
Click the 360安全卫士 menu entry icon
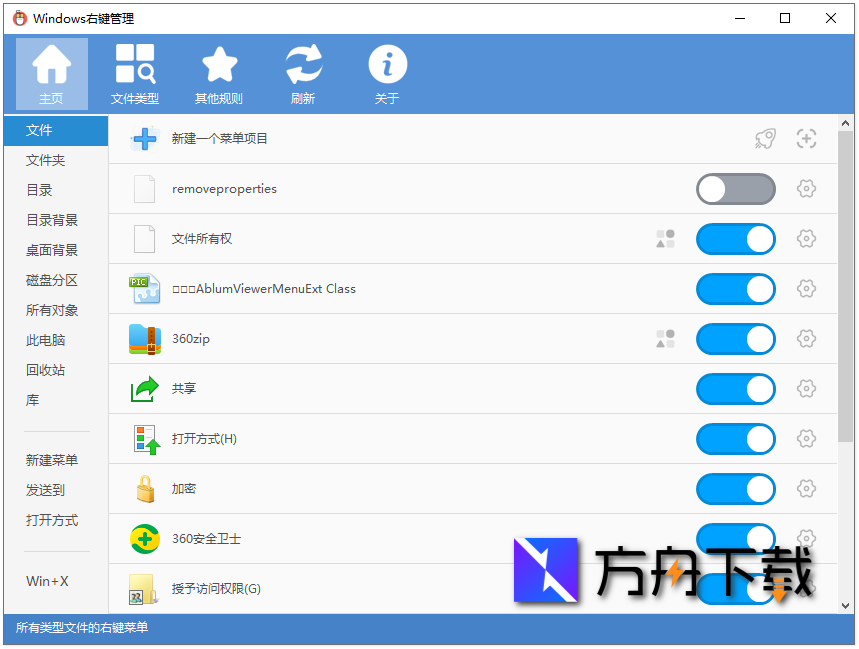144,539
